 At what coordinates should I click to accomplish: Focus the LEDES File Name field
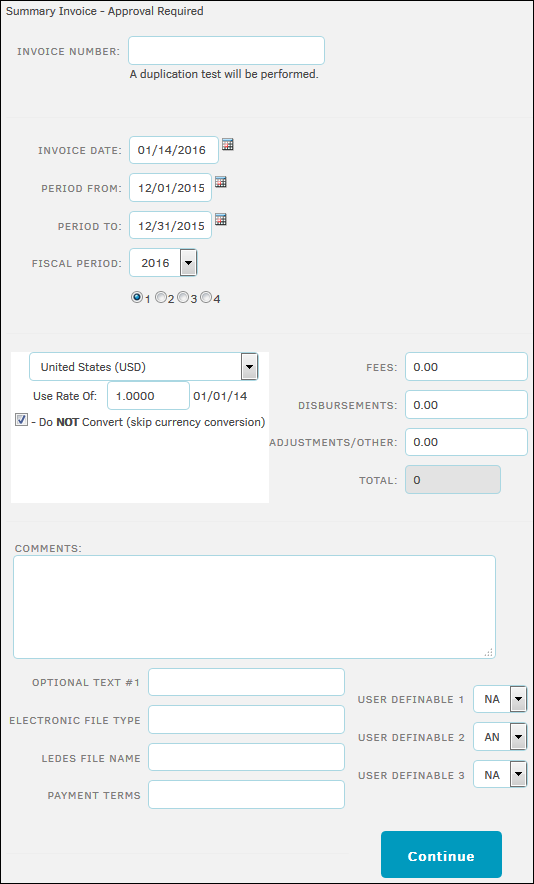(x=246, y=757)
